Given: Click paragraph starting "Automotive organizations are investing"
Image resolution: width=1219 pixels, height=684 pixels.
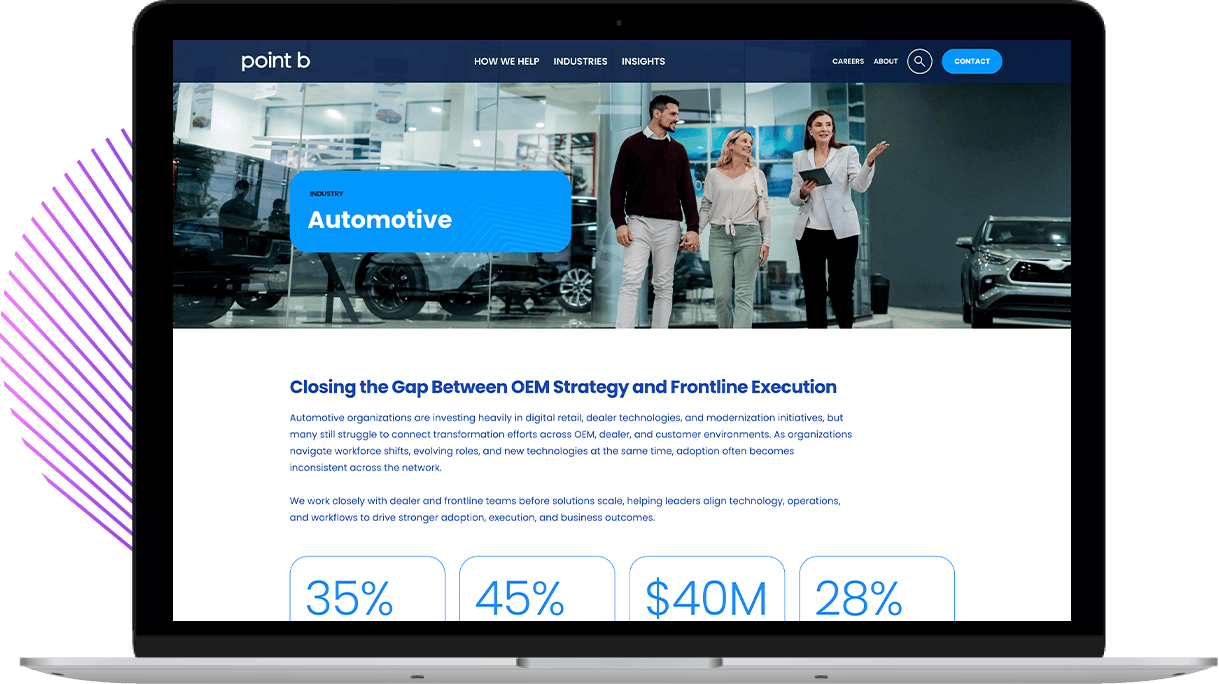Looking at the screenshot, I should click(571, 442).
